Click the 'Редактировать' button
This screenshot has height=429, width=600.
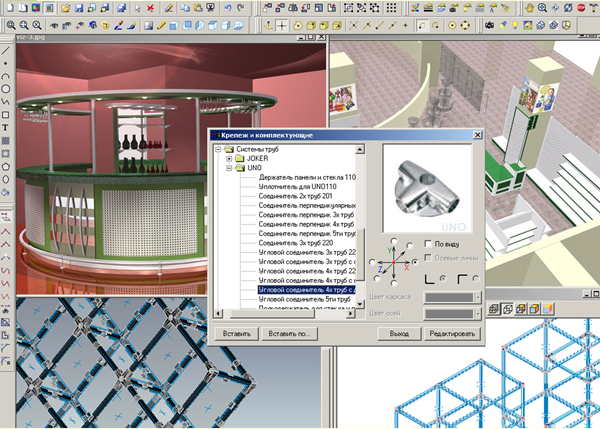(452, 333)
